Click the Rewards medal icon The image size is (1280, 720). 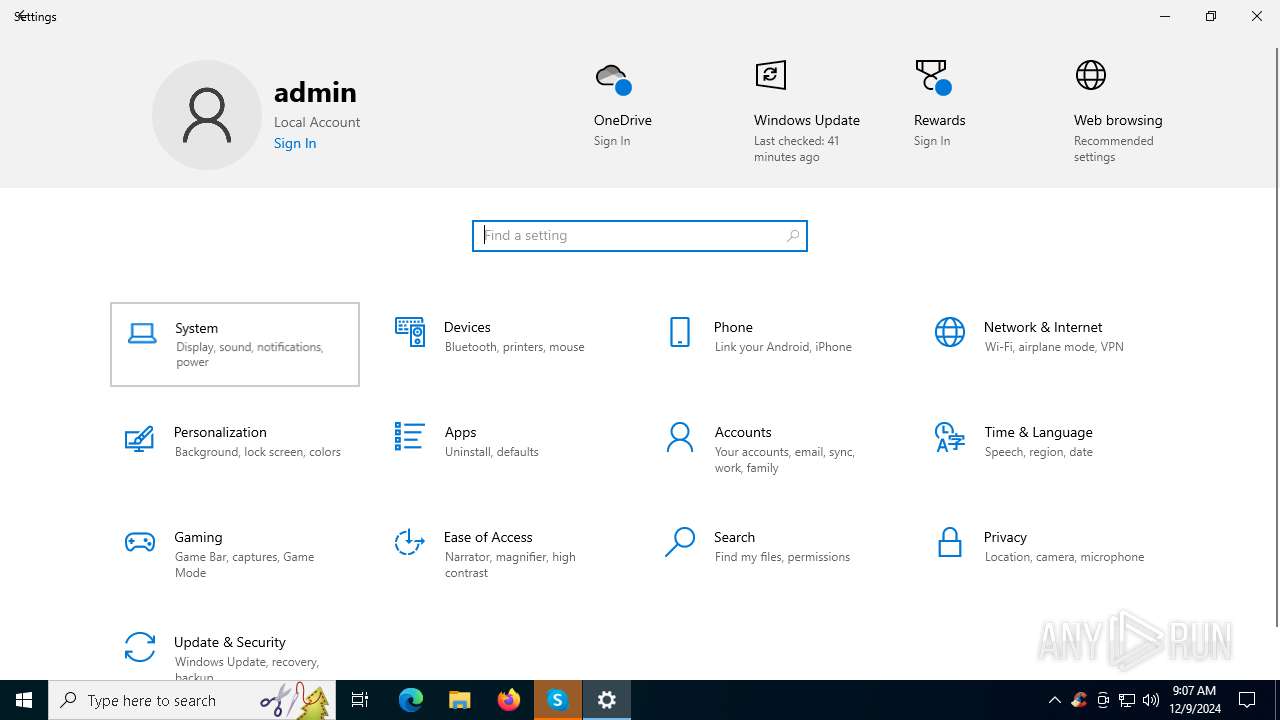pos(933,76)
